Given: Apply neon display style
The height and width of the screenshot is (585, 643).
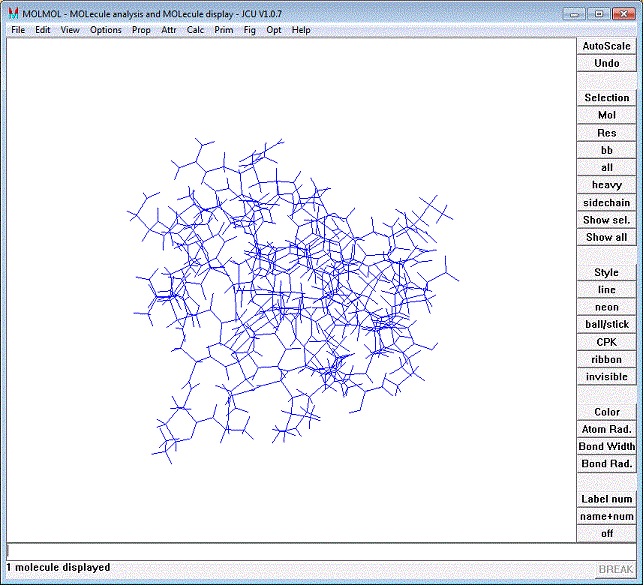Looking at the screenshot, I should click(x=607, y=307).
